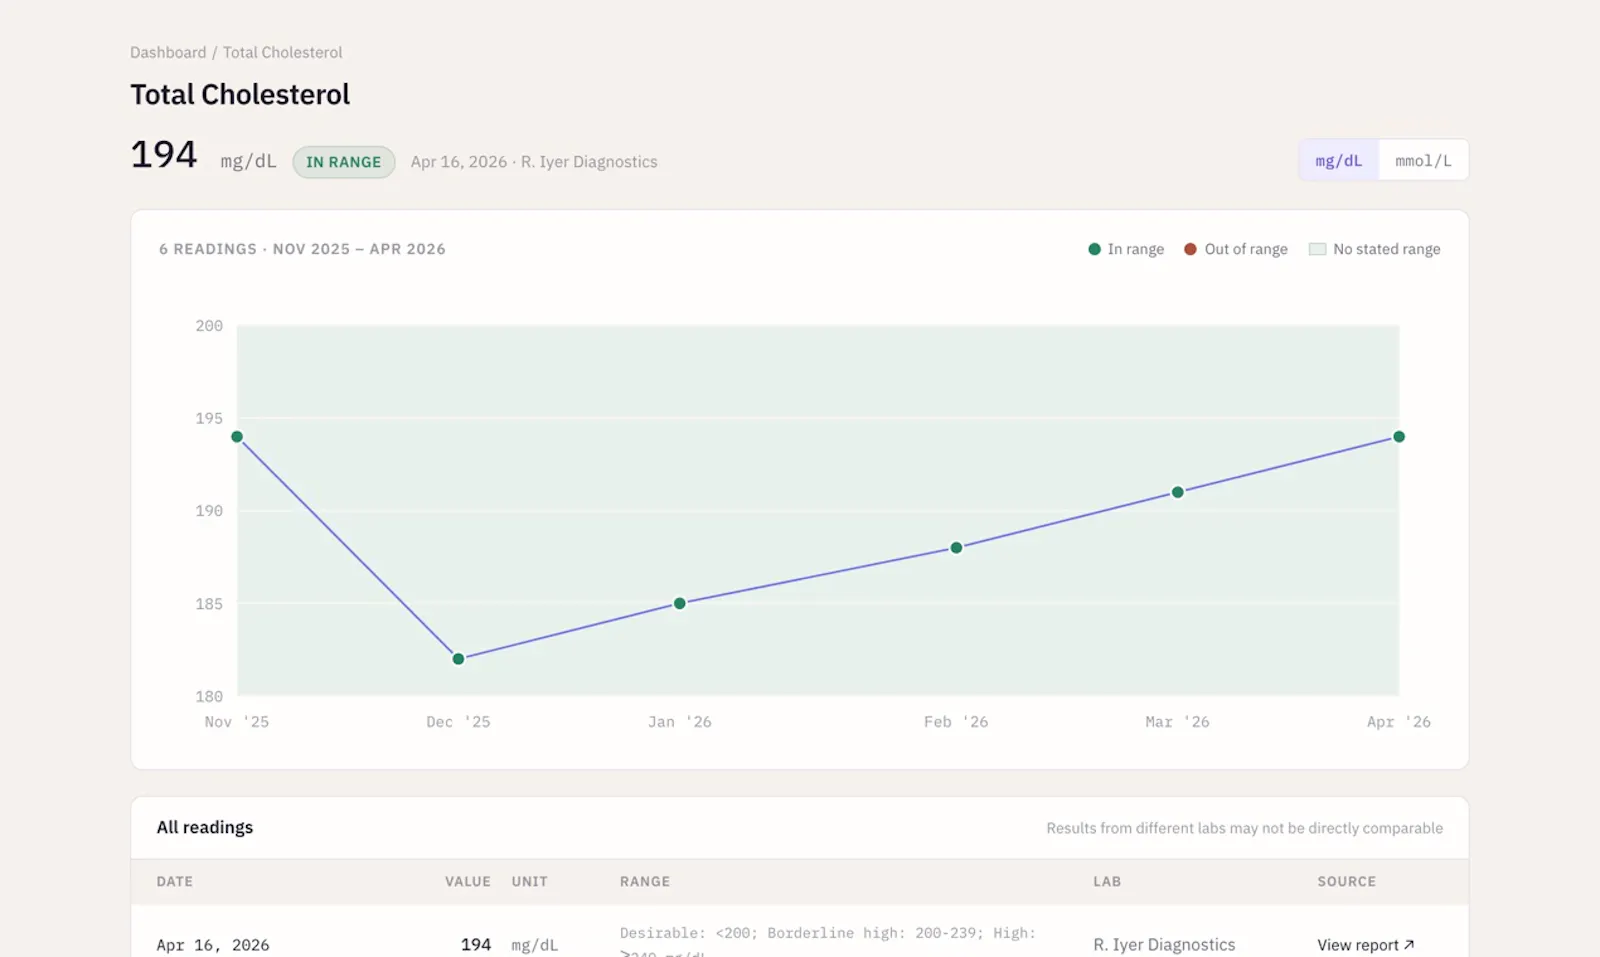
Task: Click the In range green legend dot
Action: pos(1094,249)
